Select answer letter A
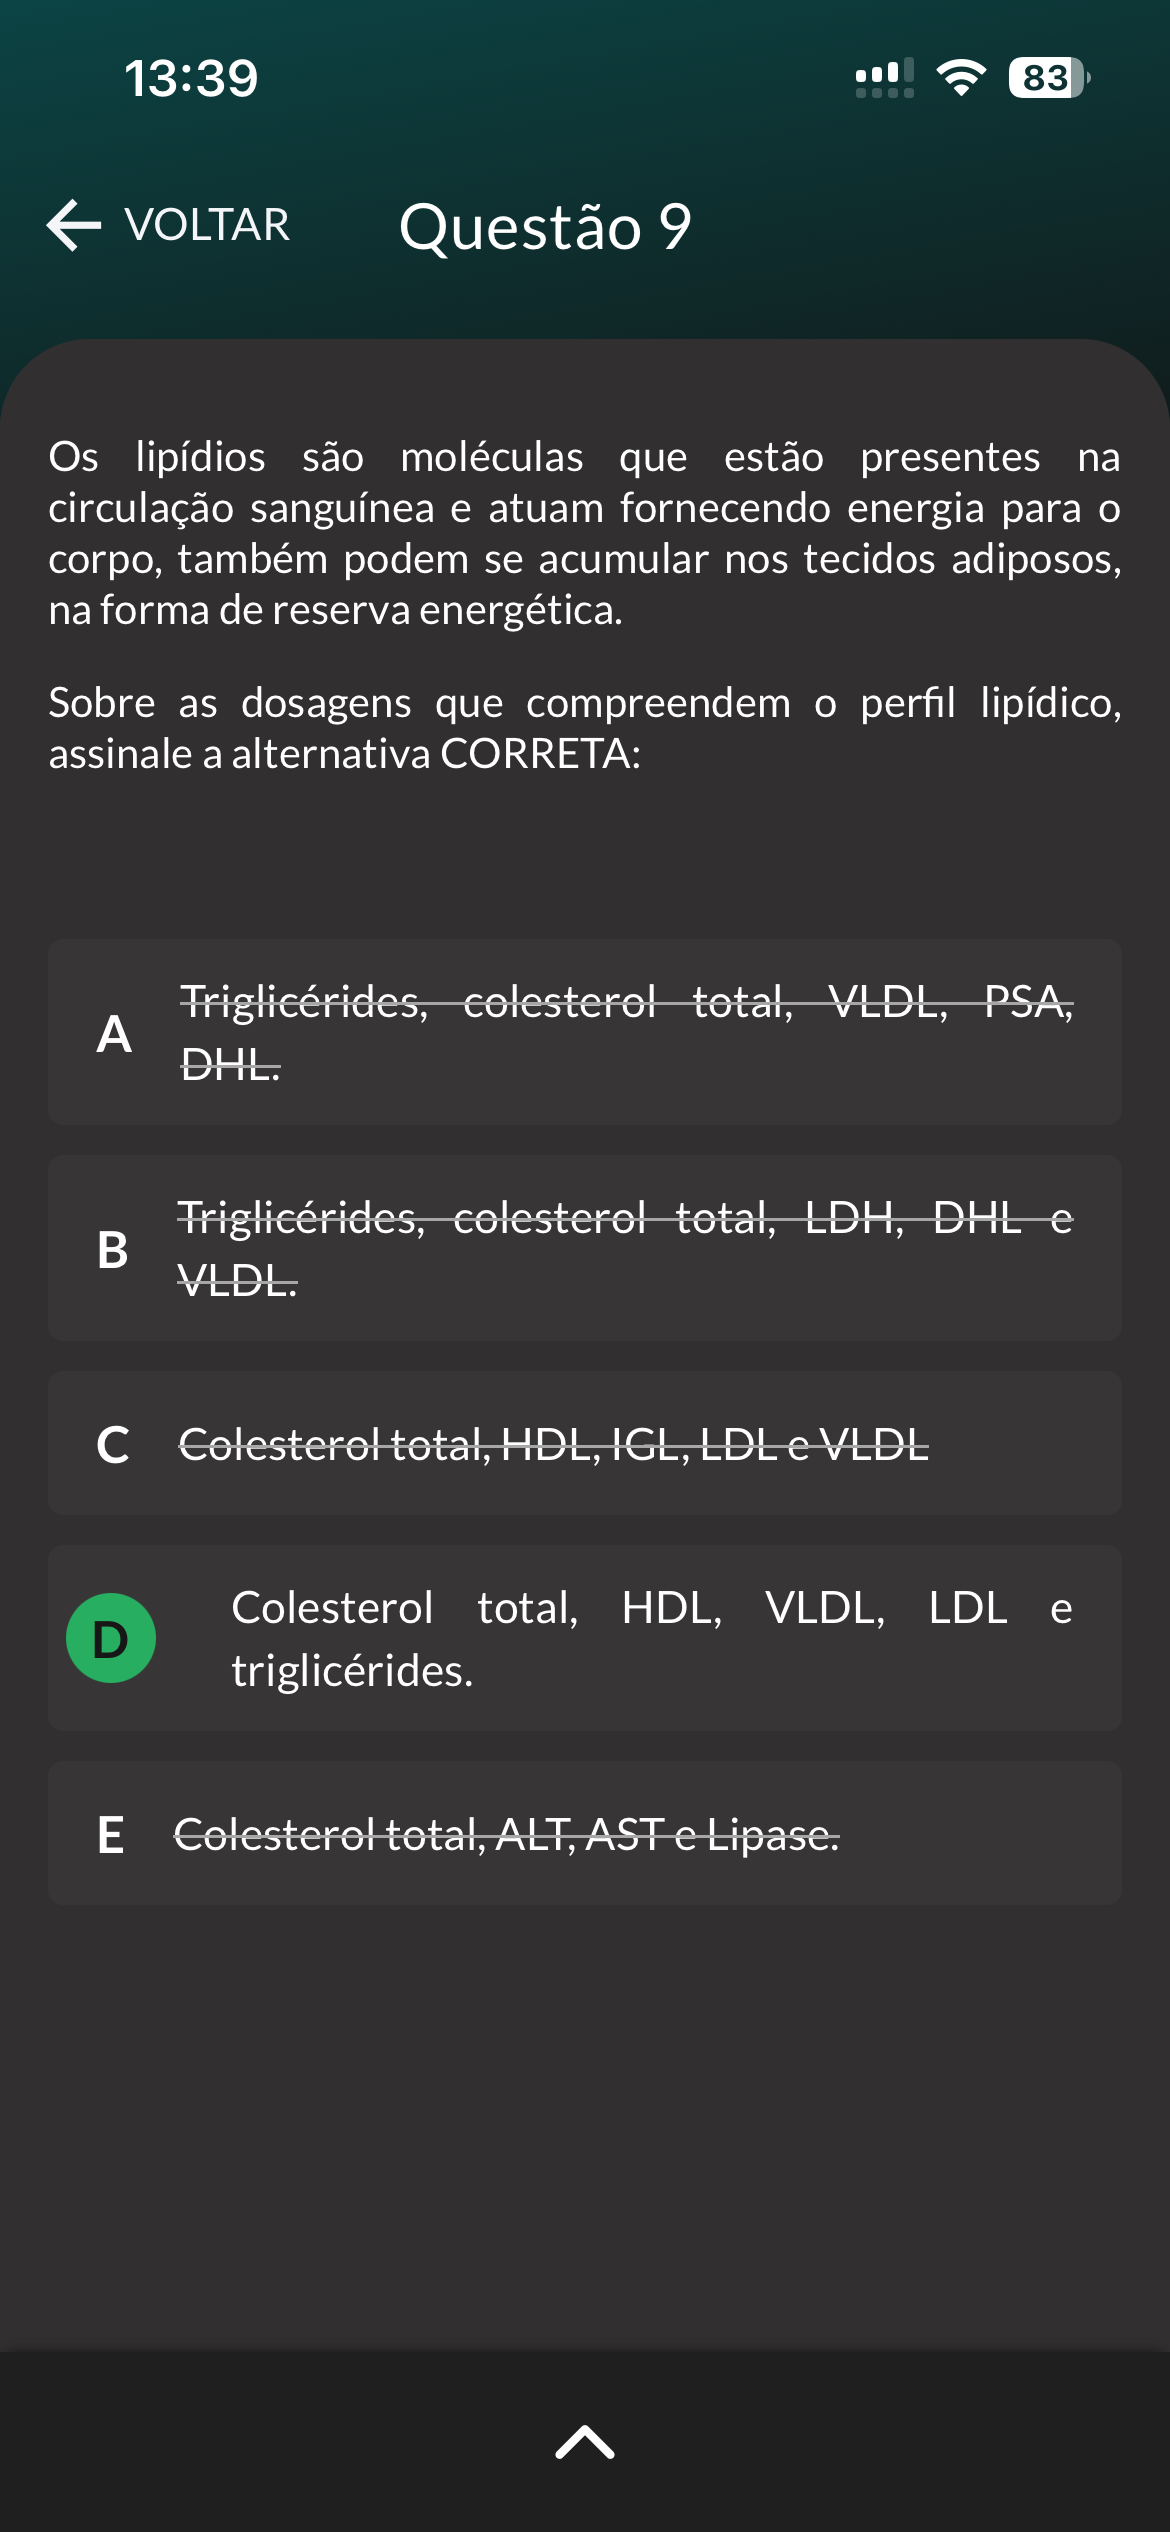Image resolution: width=1170 pixels, height=2532 pixels. click(x=114, y=1033)
